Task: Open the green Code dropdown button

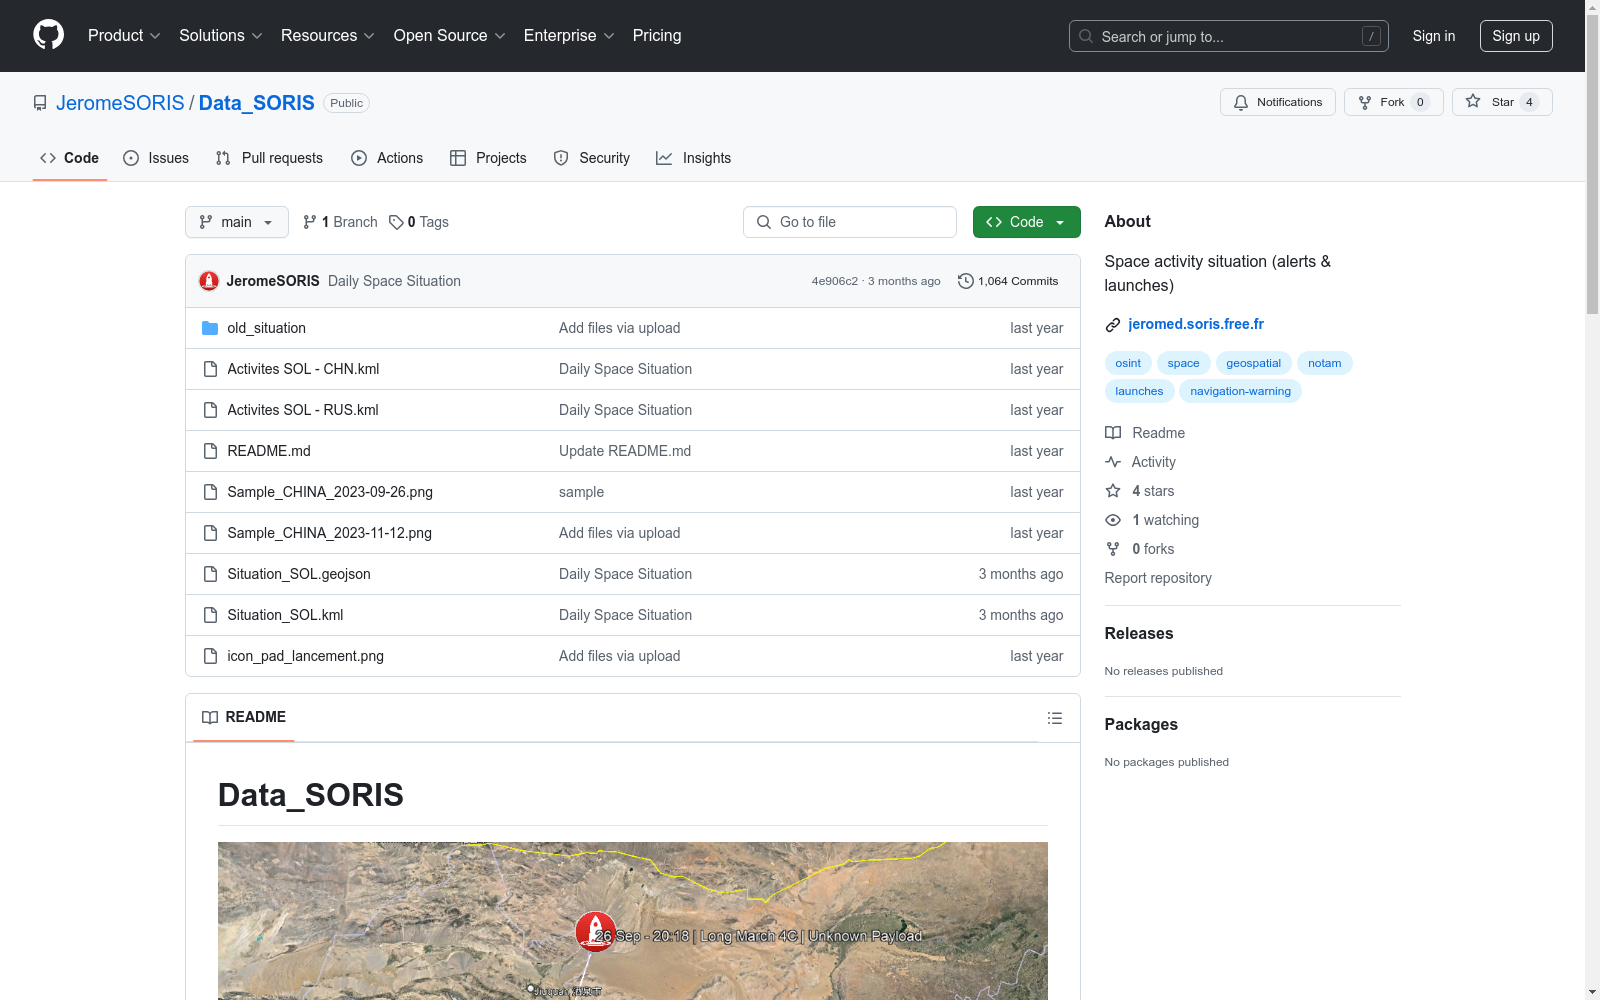Action: (1027, 222)
